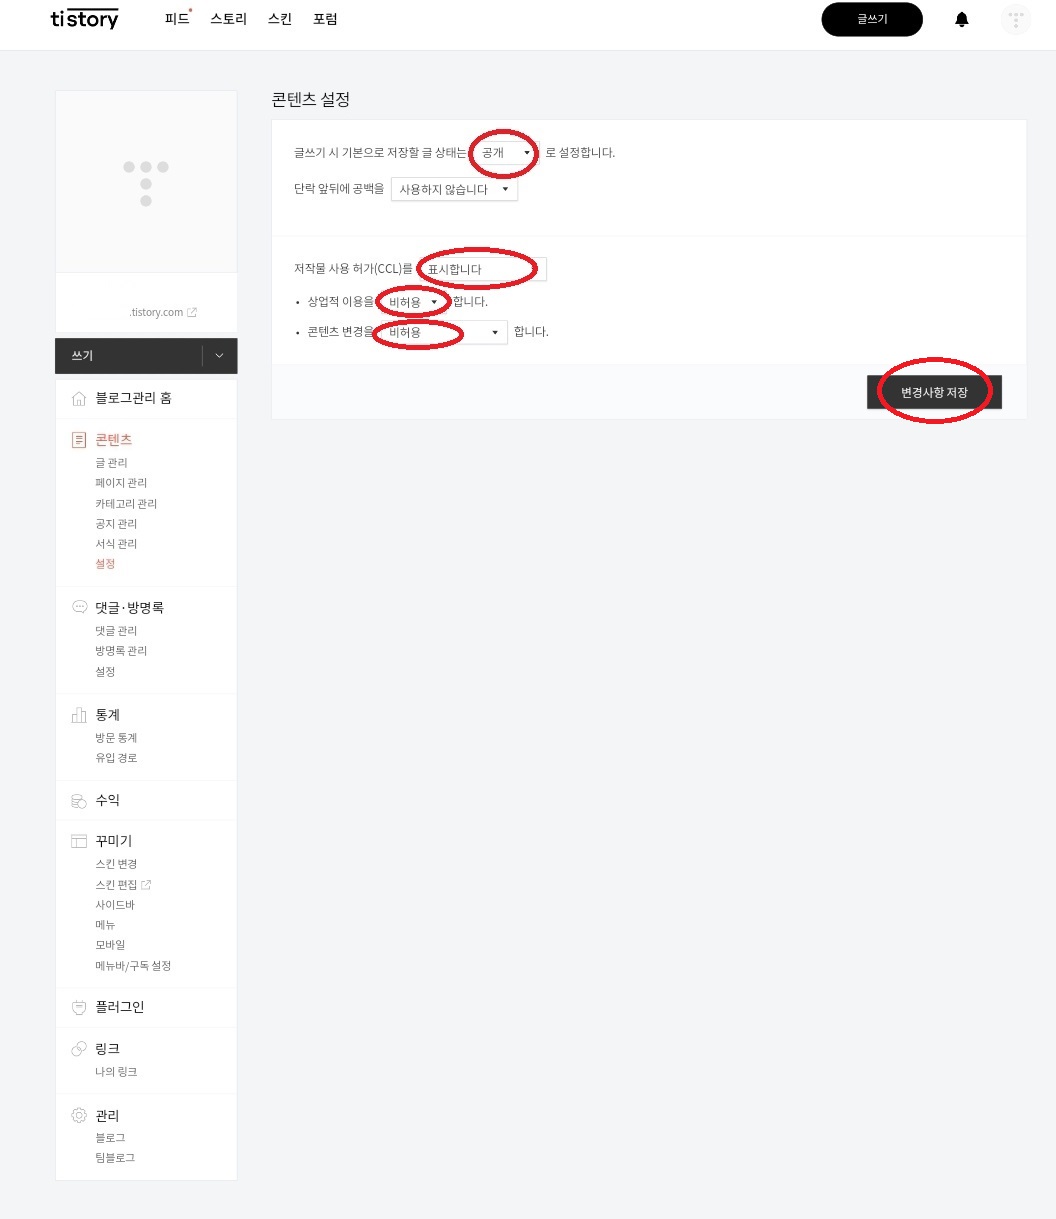
Task: Click the notification bell icon
Action: pos(962,20)
